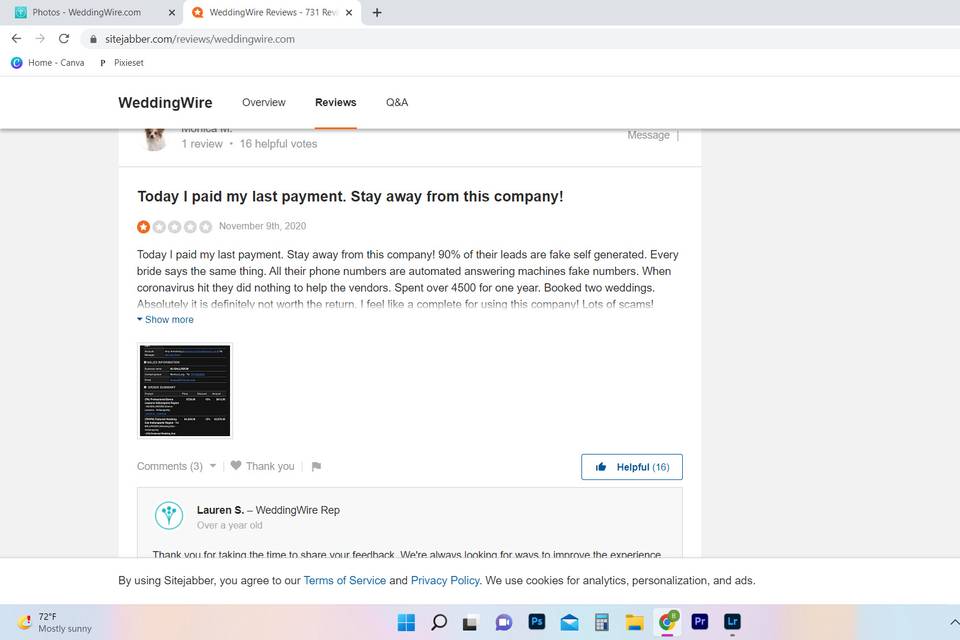Mark the review as Helpful
The height and width of the screenshot is (640, 960).
[x=632, y=467]
